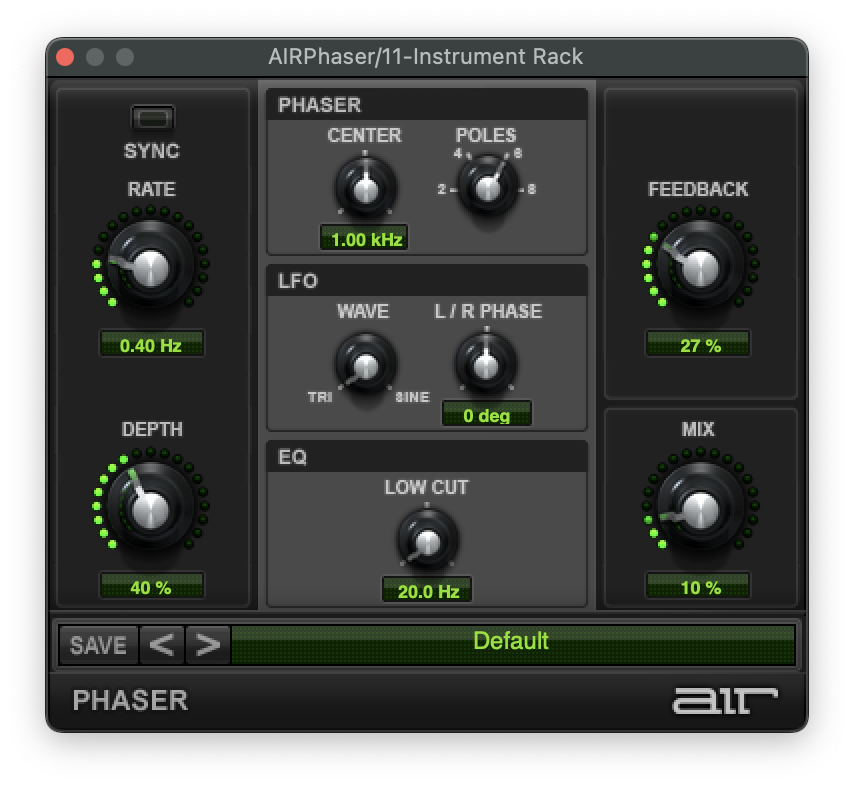Click the 20.0 Hz low cut value
Screen dimensions: 854x786
(x=427, y=591)
